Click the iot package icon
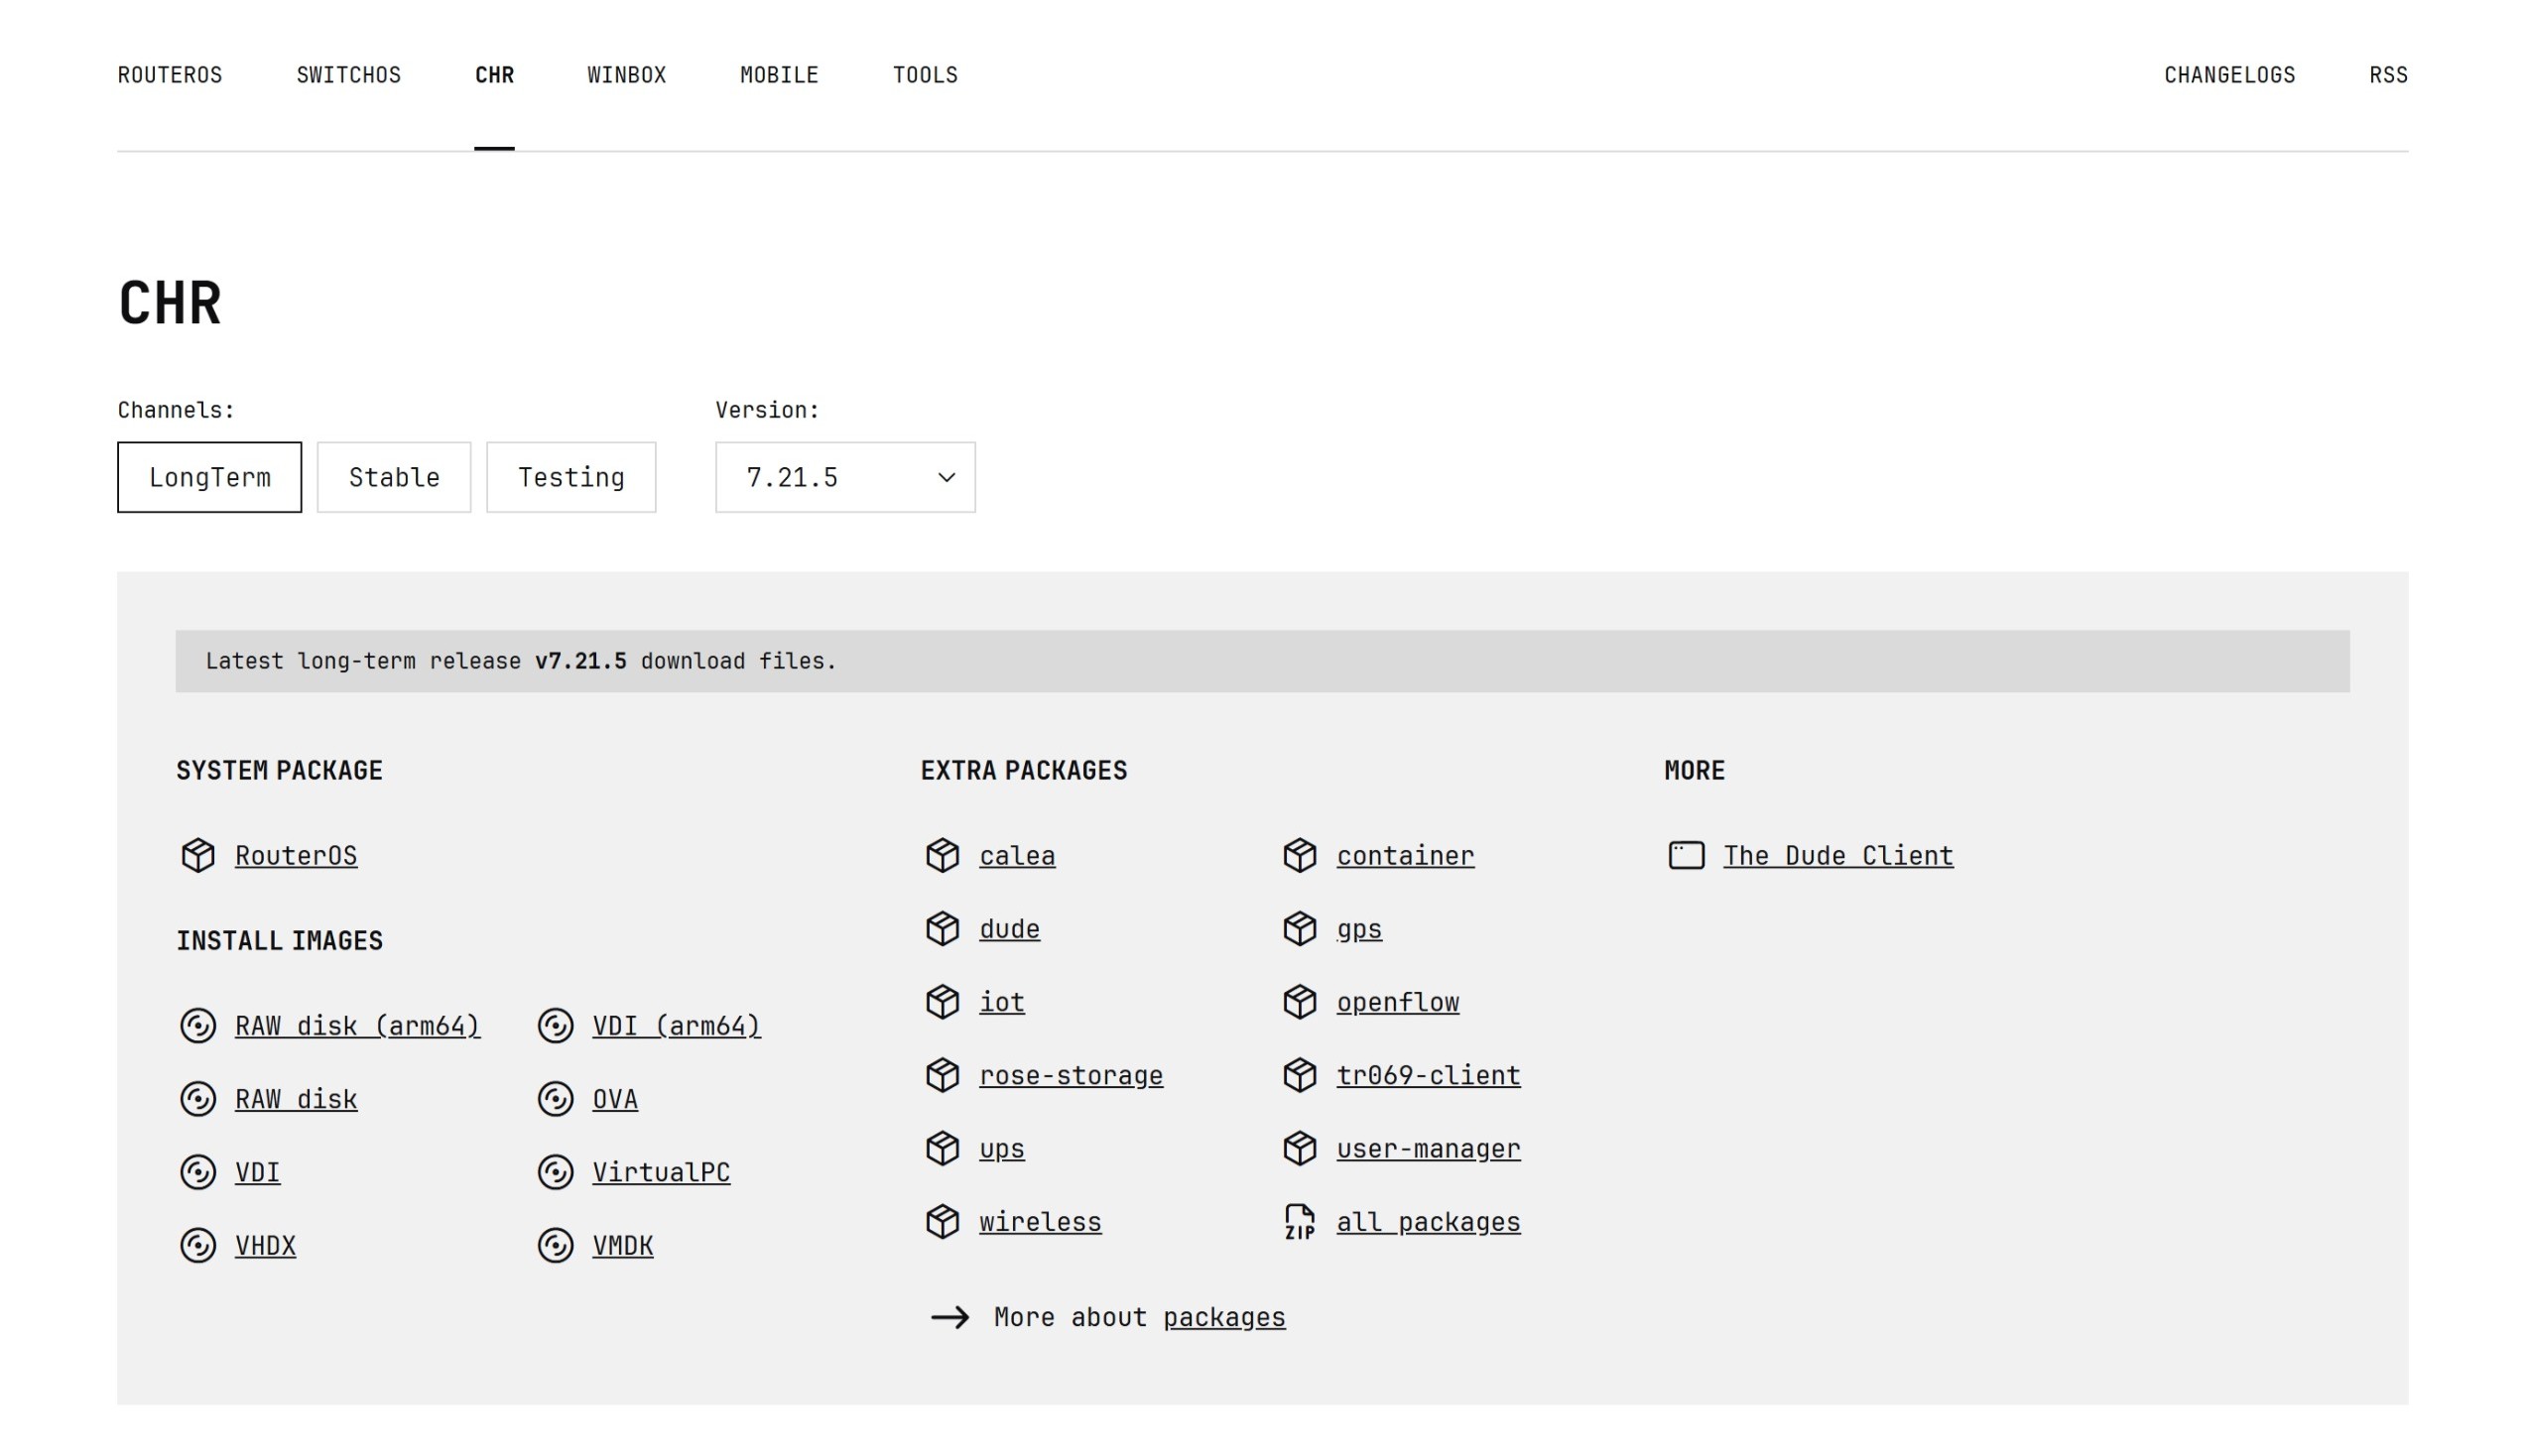Viewport: 2526px width, 1456px height. tap(942, 1001)
